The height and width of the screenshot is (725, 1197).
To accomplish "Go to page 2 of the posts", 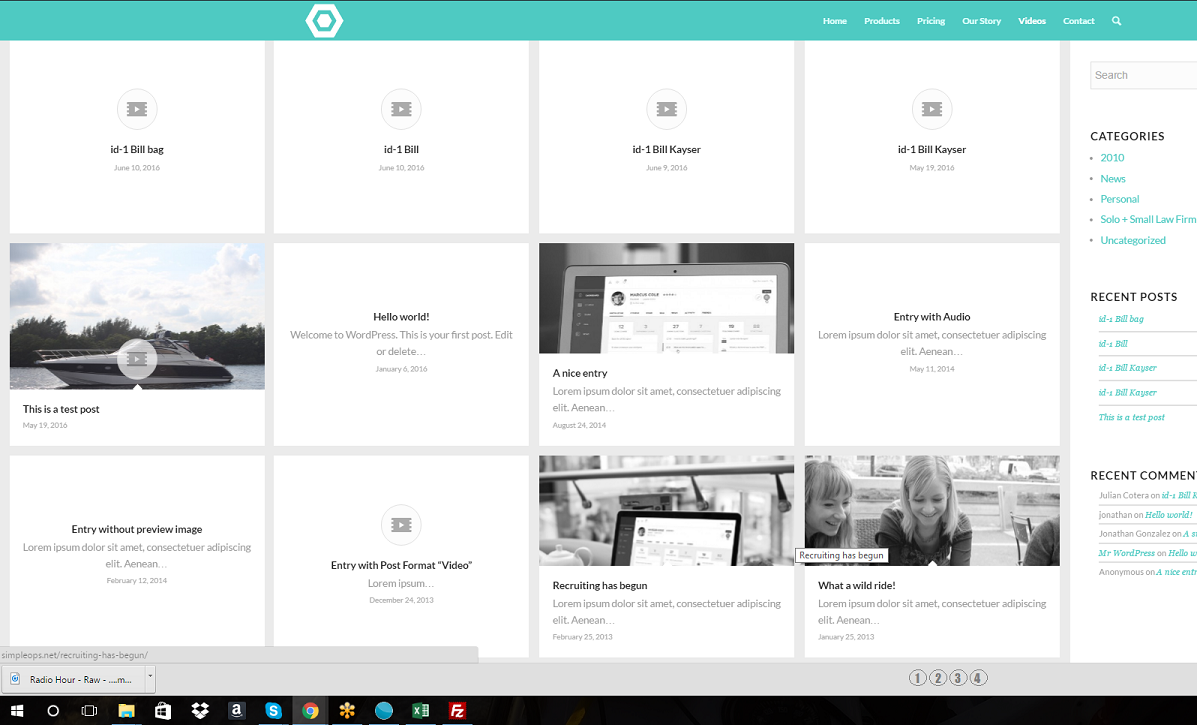I will point(937,678).
